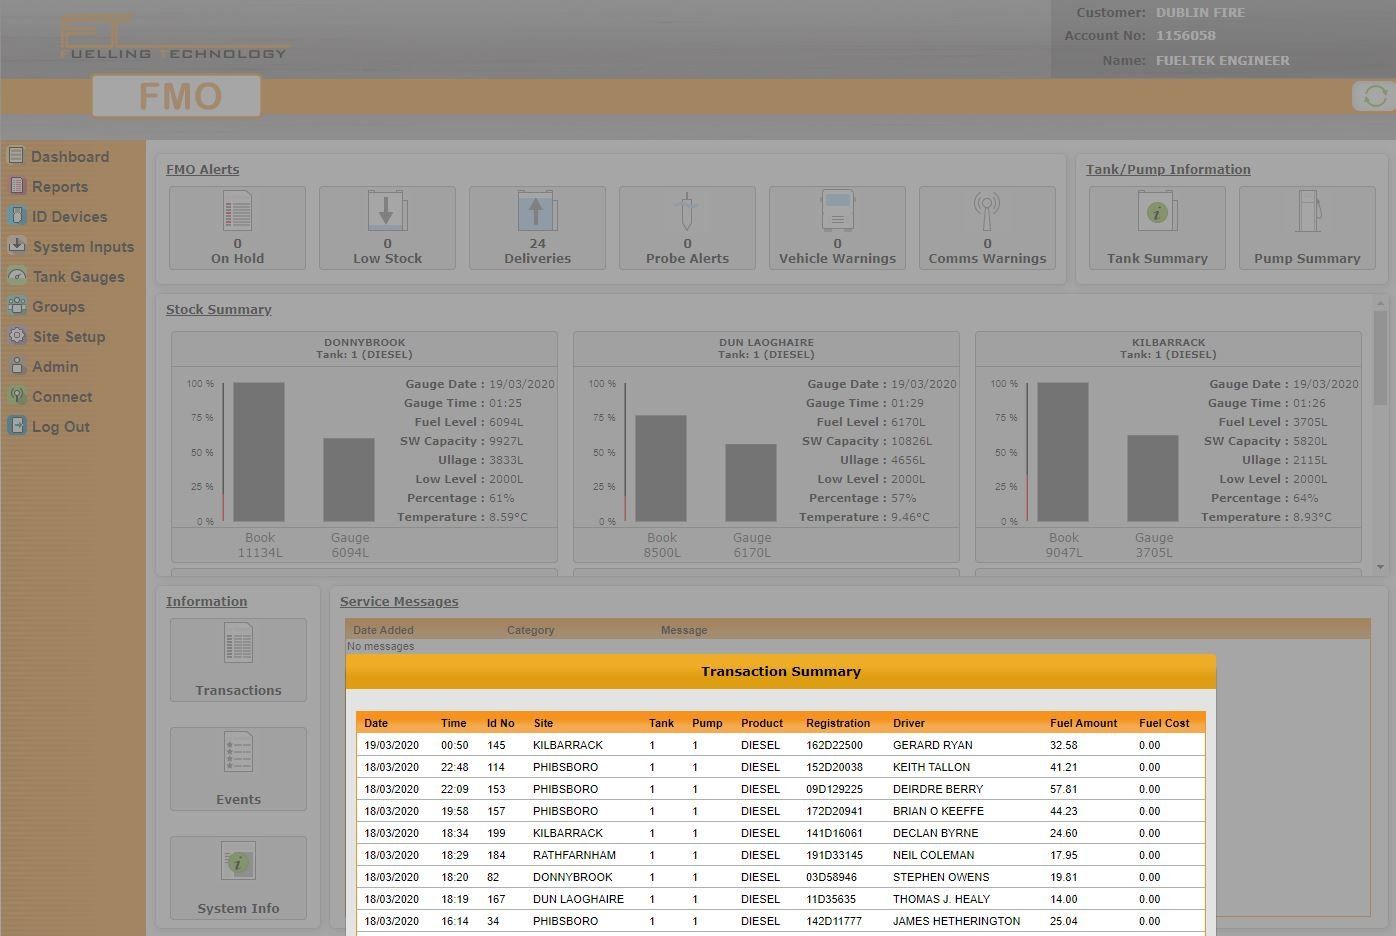
Task: Open the Tank Summary info icon
Action: [x=1157, y=211]
